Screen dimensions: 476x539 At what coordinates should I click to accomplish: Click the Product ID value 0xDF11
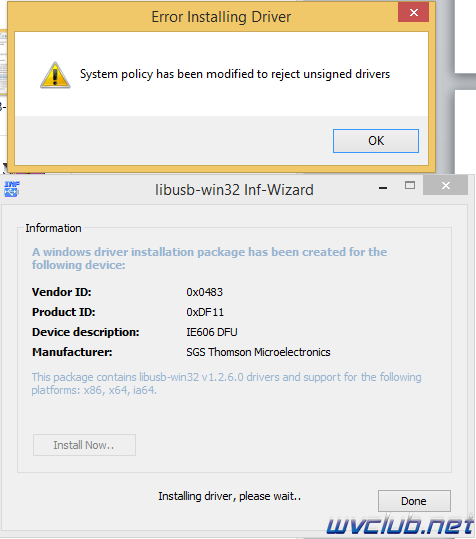pyautogui.click(x=205, y=312)
